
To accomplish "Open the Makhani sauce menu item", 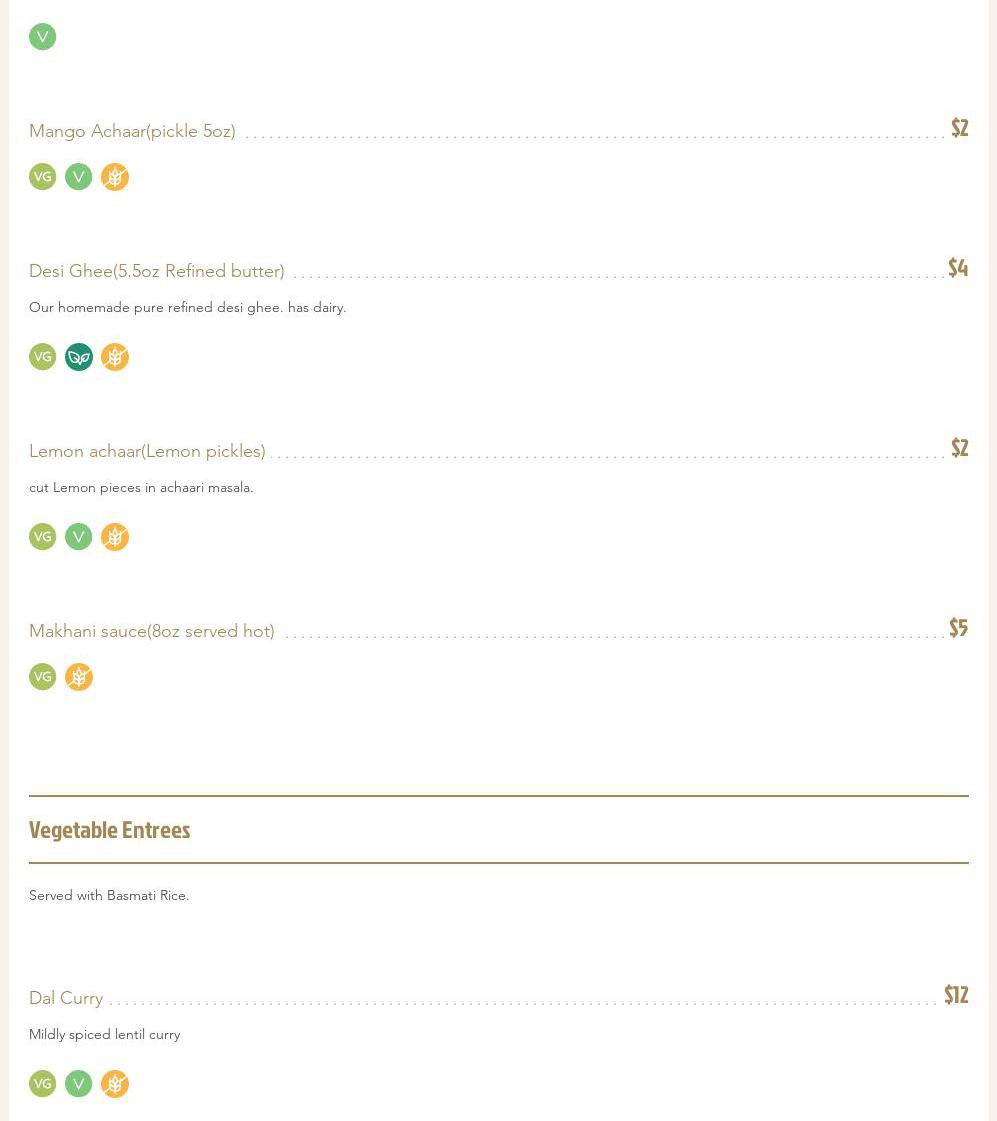I will pyautogui.click(x=151, y=631).
